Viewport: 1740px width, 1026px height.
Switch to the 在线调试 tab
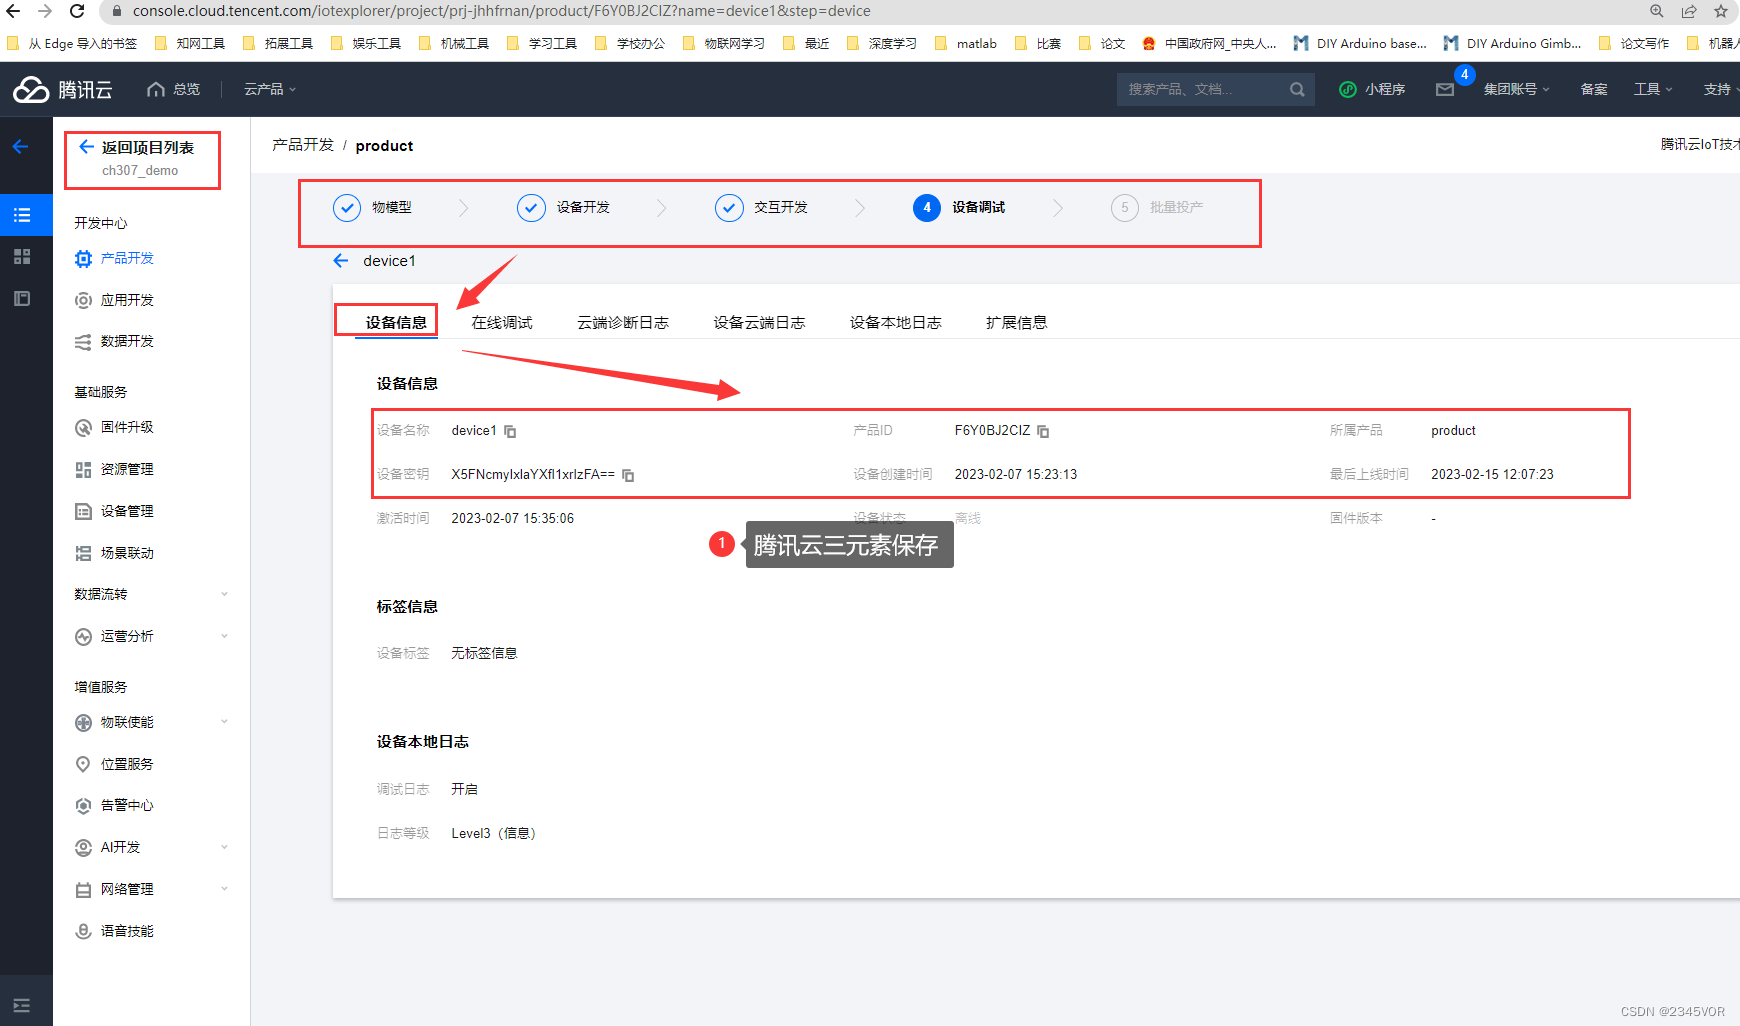(x=502, y=322)
